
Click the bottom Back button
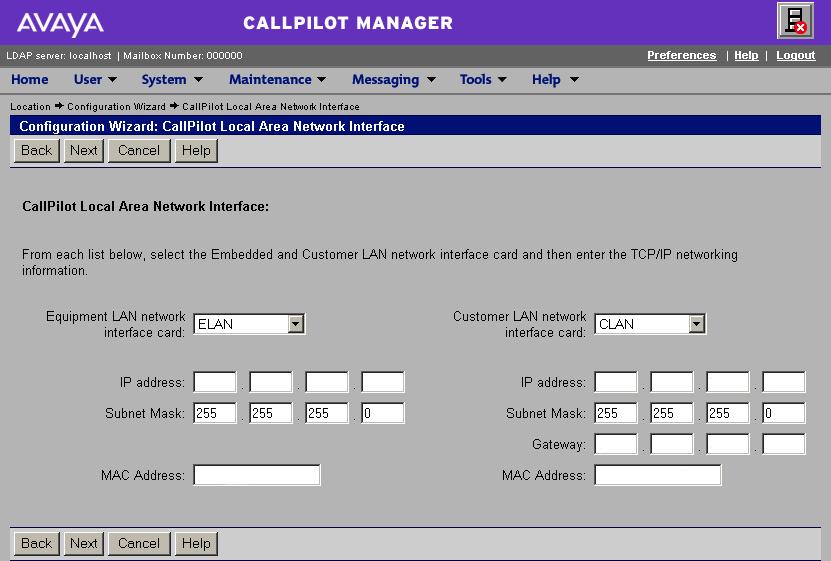[37, 544]
